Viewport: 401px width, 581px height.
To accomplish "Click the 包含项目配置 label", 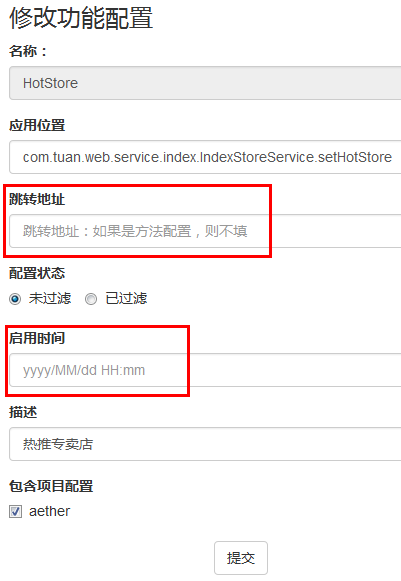I will tap(51, 486).
